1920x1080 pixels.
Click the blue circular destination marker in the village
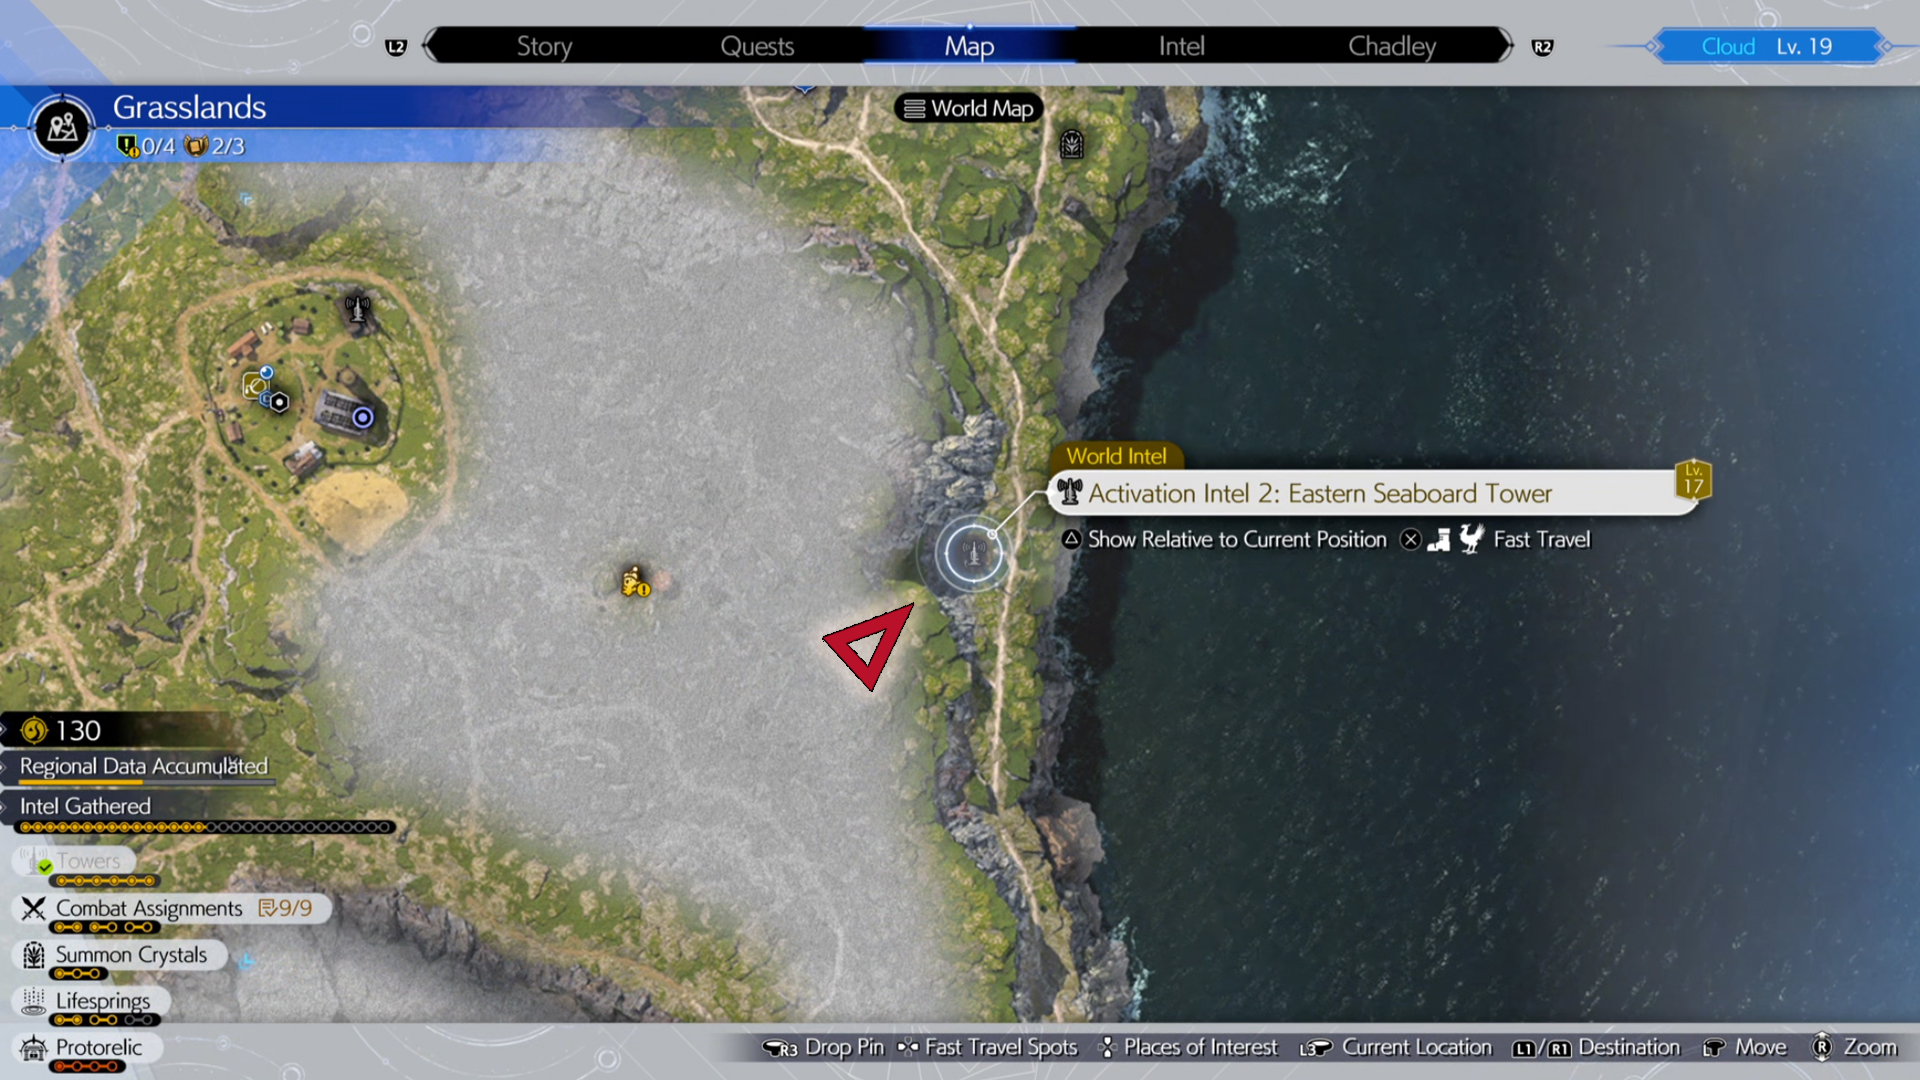(x=363, y=417)
